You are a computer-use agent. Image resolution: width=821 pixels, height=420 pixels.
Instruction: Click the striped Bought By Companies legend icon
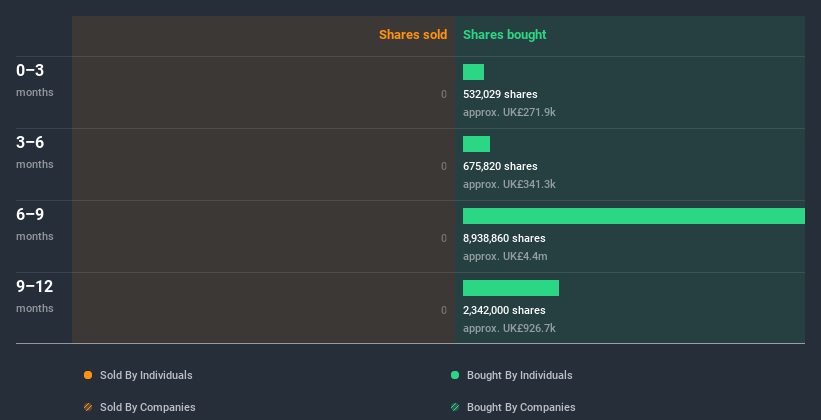pyautogui.click(x=455, y=407)
